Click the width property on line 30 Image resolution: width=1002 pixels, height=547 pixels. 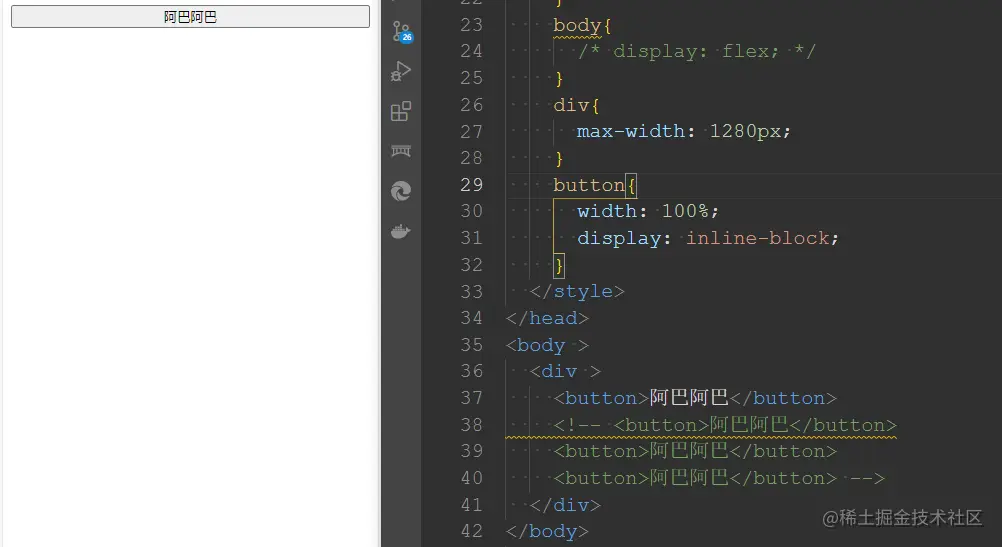coord(606,212)
